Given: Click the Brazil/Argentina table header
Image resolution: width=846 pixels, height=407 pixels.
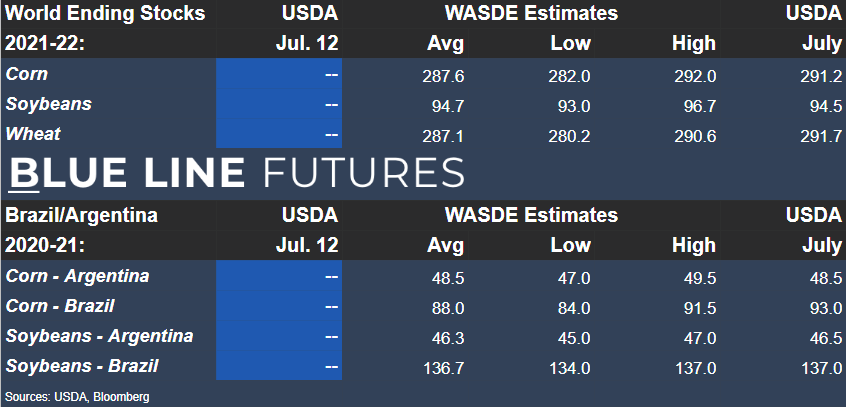Looking at the screenshot, I should click(81, 215).
